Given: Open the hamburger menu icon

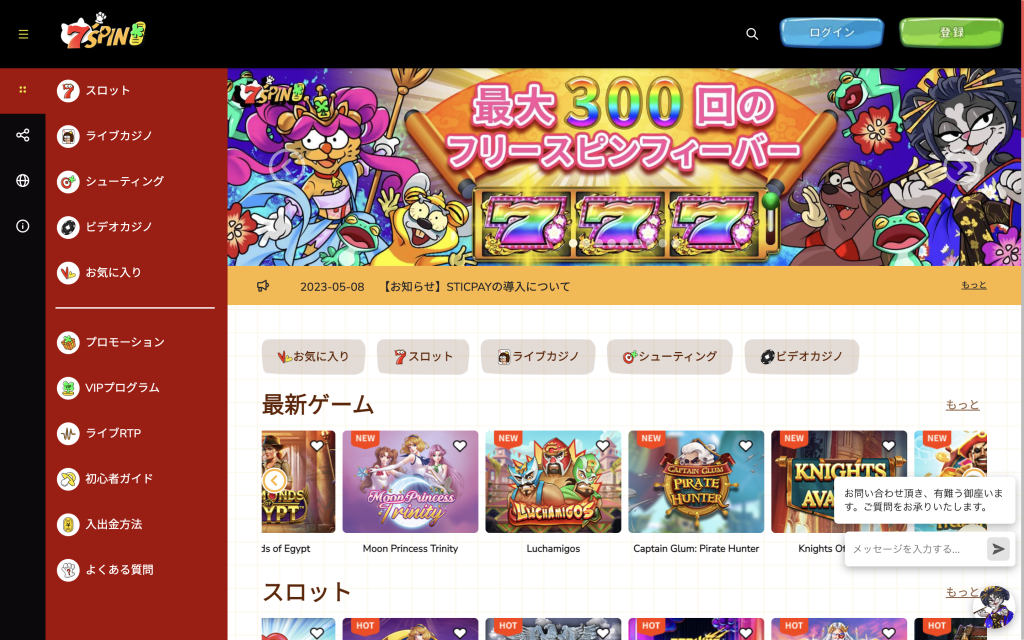Looking at the screenshot, I should (x=24, y=35).
